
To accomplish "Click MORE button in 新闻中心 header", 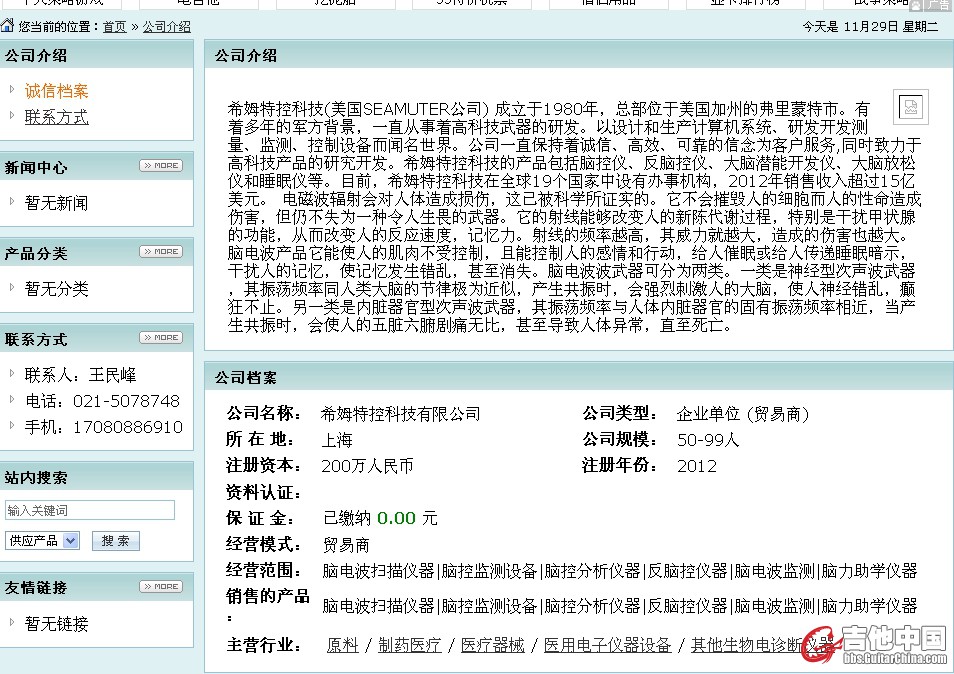I will coord(160,166).
